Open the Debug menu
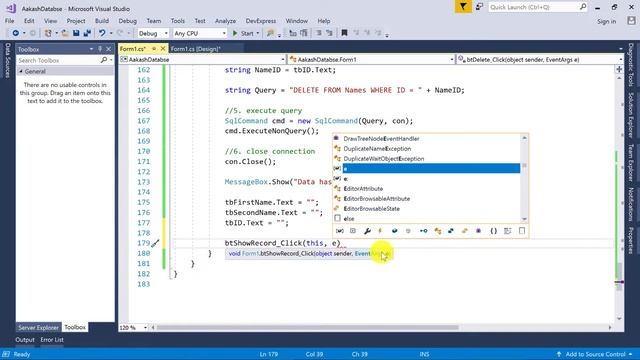 tap(127, 21)
